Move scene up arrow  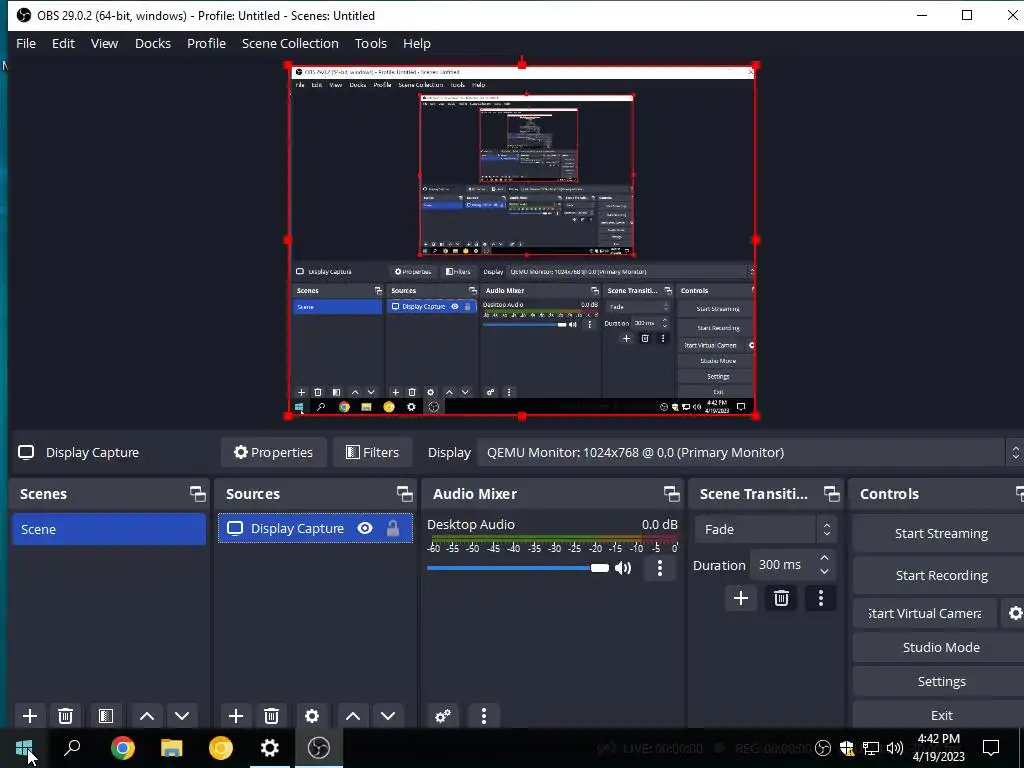click(147, 716)
